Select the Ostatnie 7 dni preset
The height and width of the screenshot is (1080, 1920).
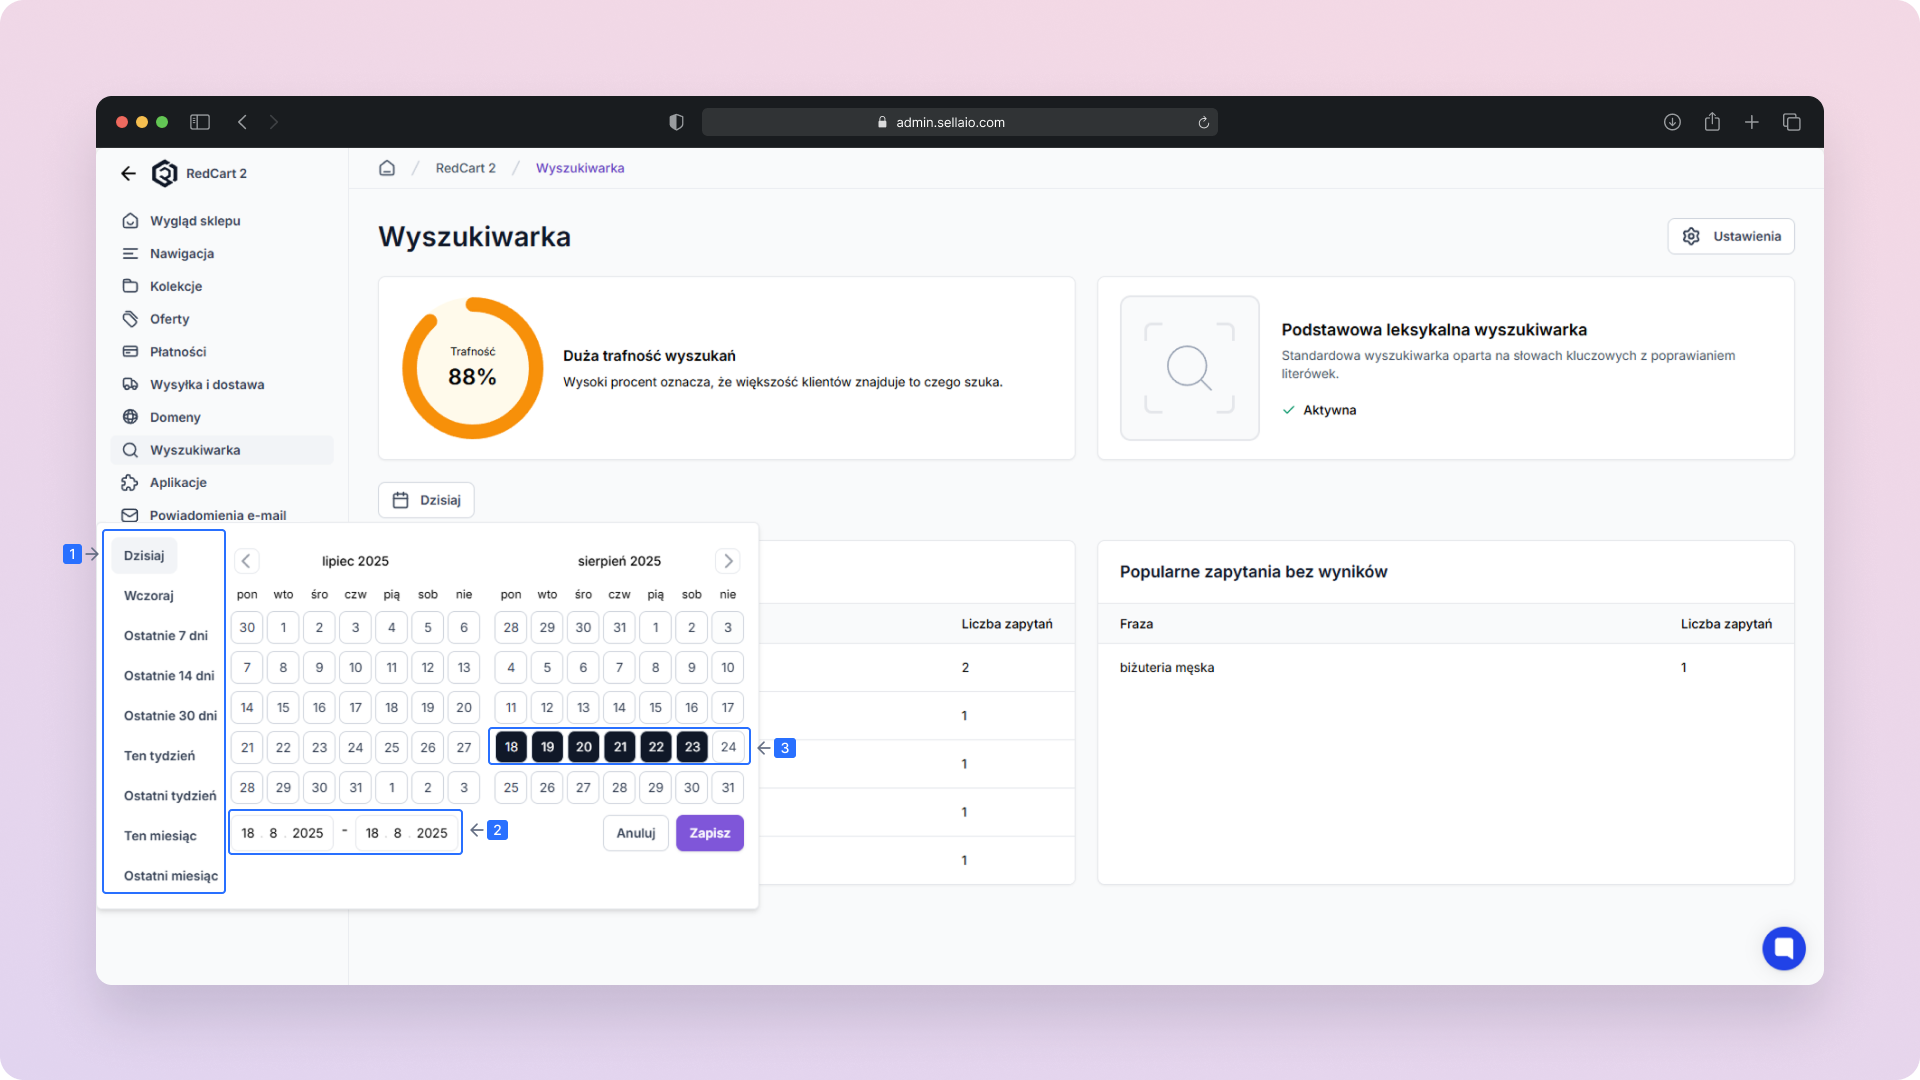tap(166, 636)
